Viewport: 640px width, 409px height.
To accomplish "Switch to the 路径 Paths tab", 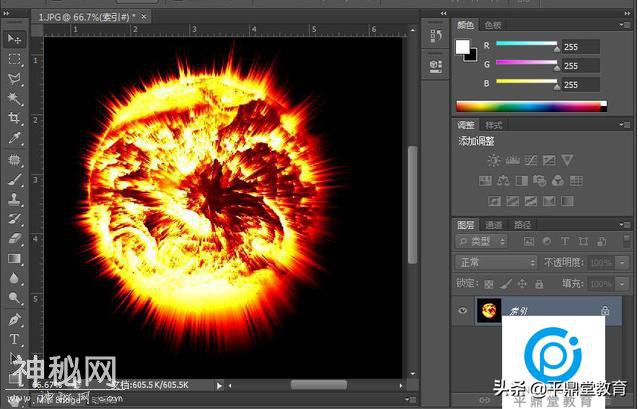I will pos(522,225).
